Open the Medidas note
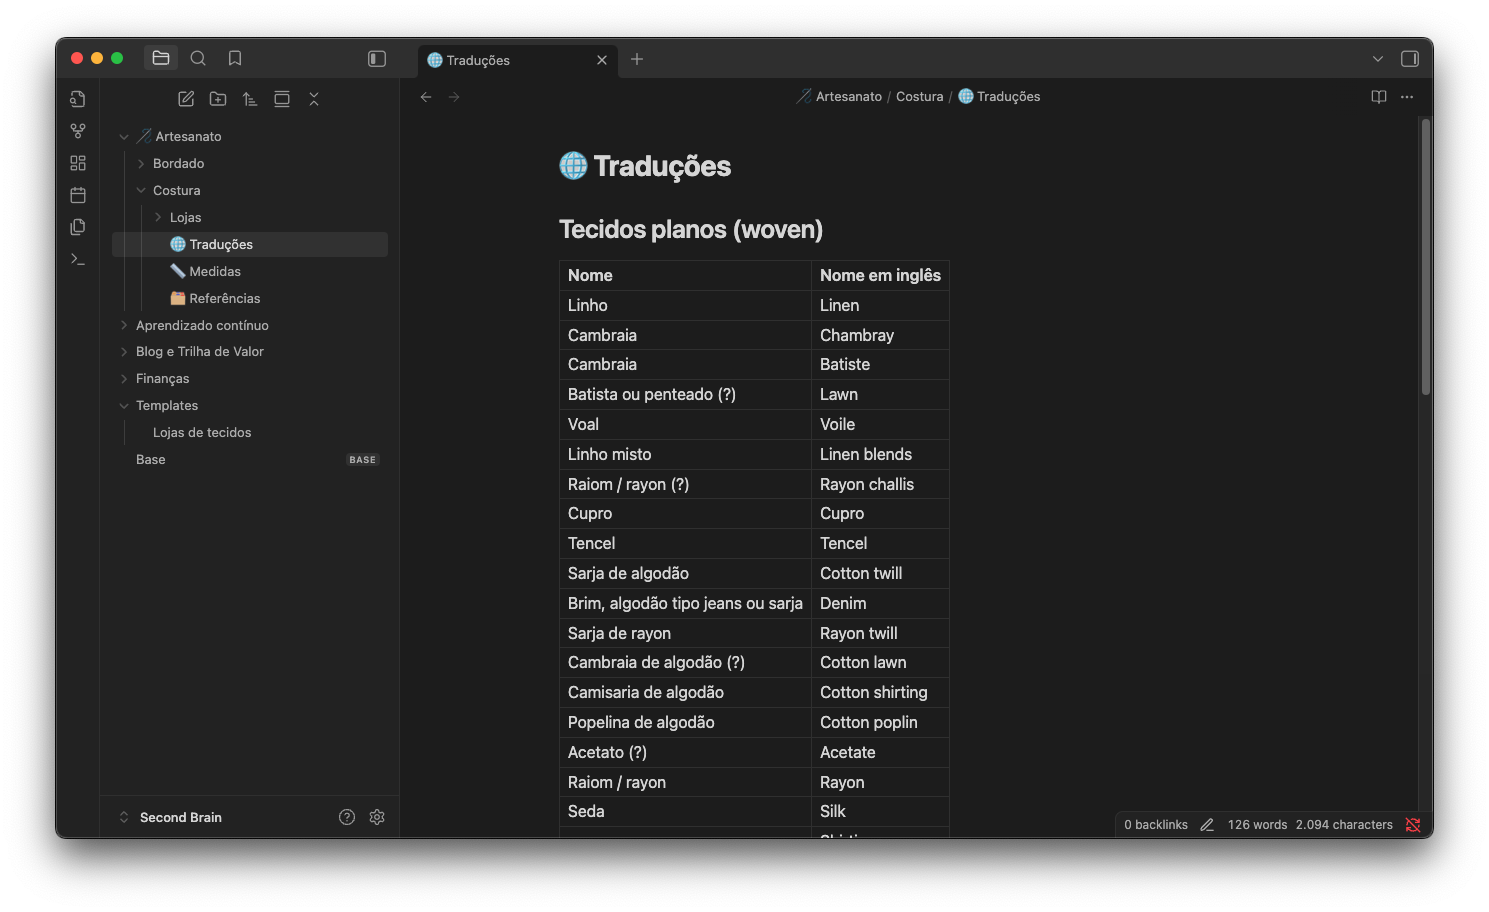1489x912 pixels. [x=215, y=271]
